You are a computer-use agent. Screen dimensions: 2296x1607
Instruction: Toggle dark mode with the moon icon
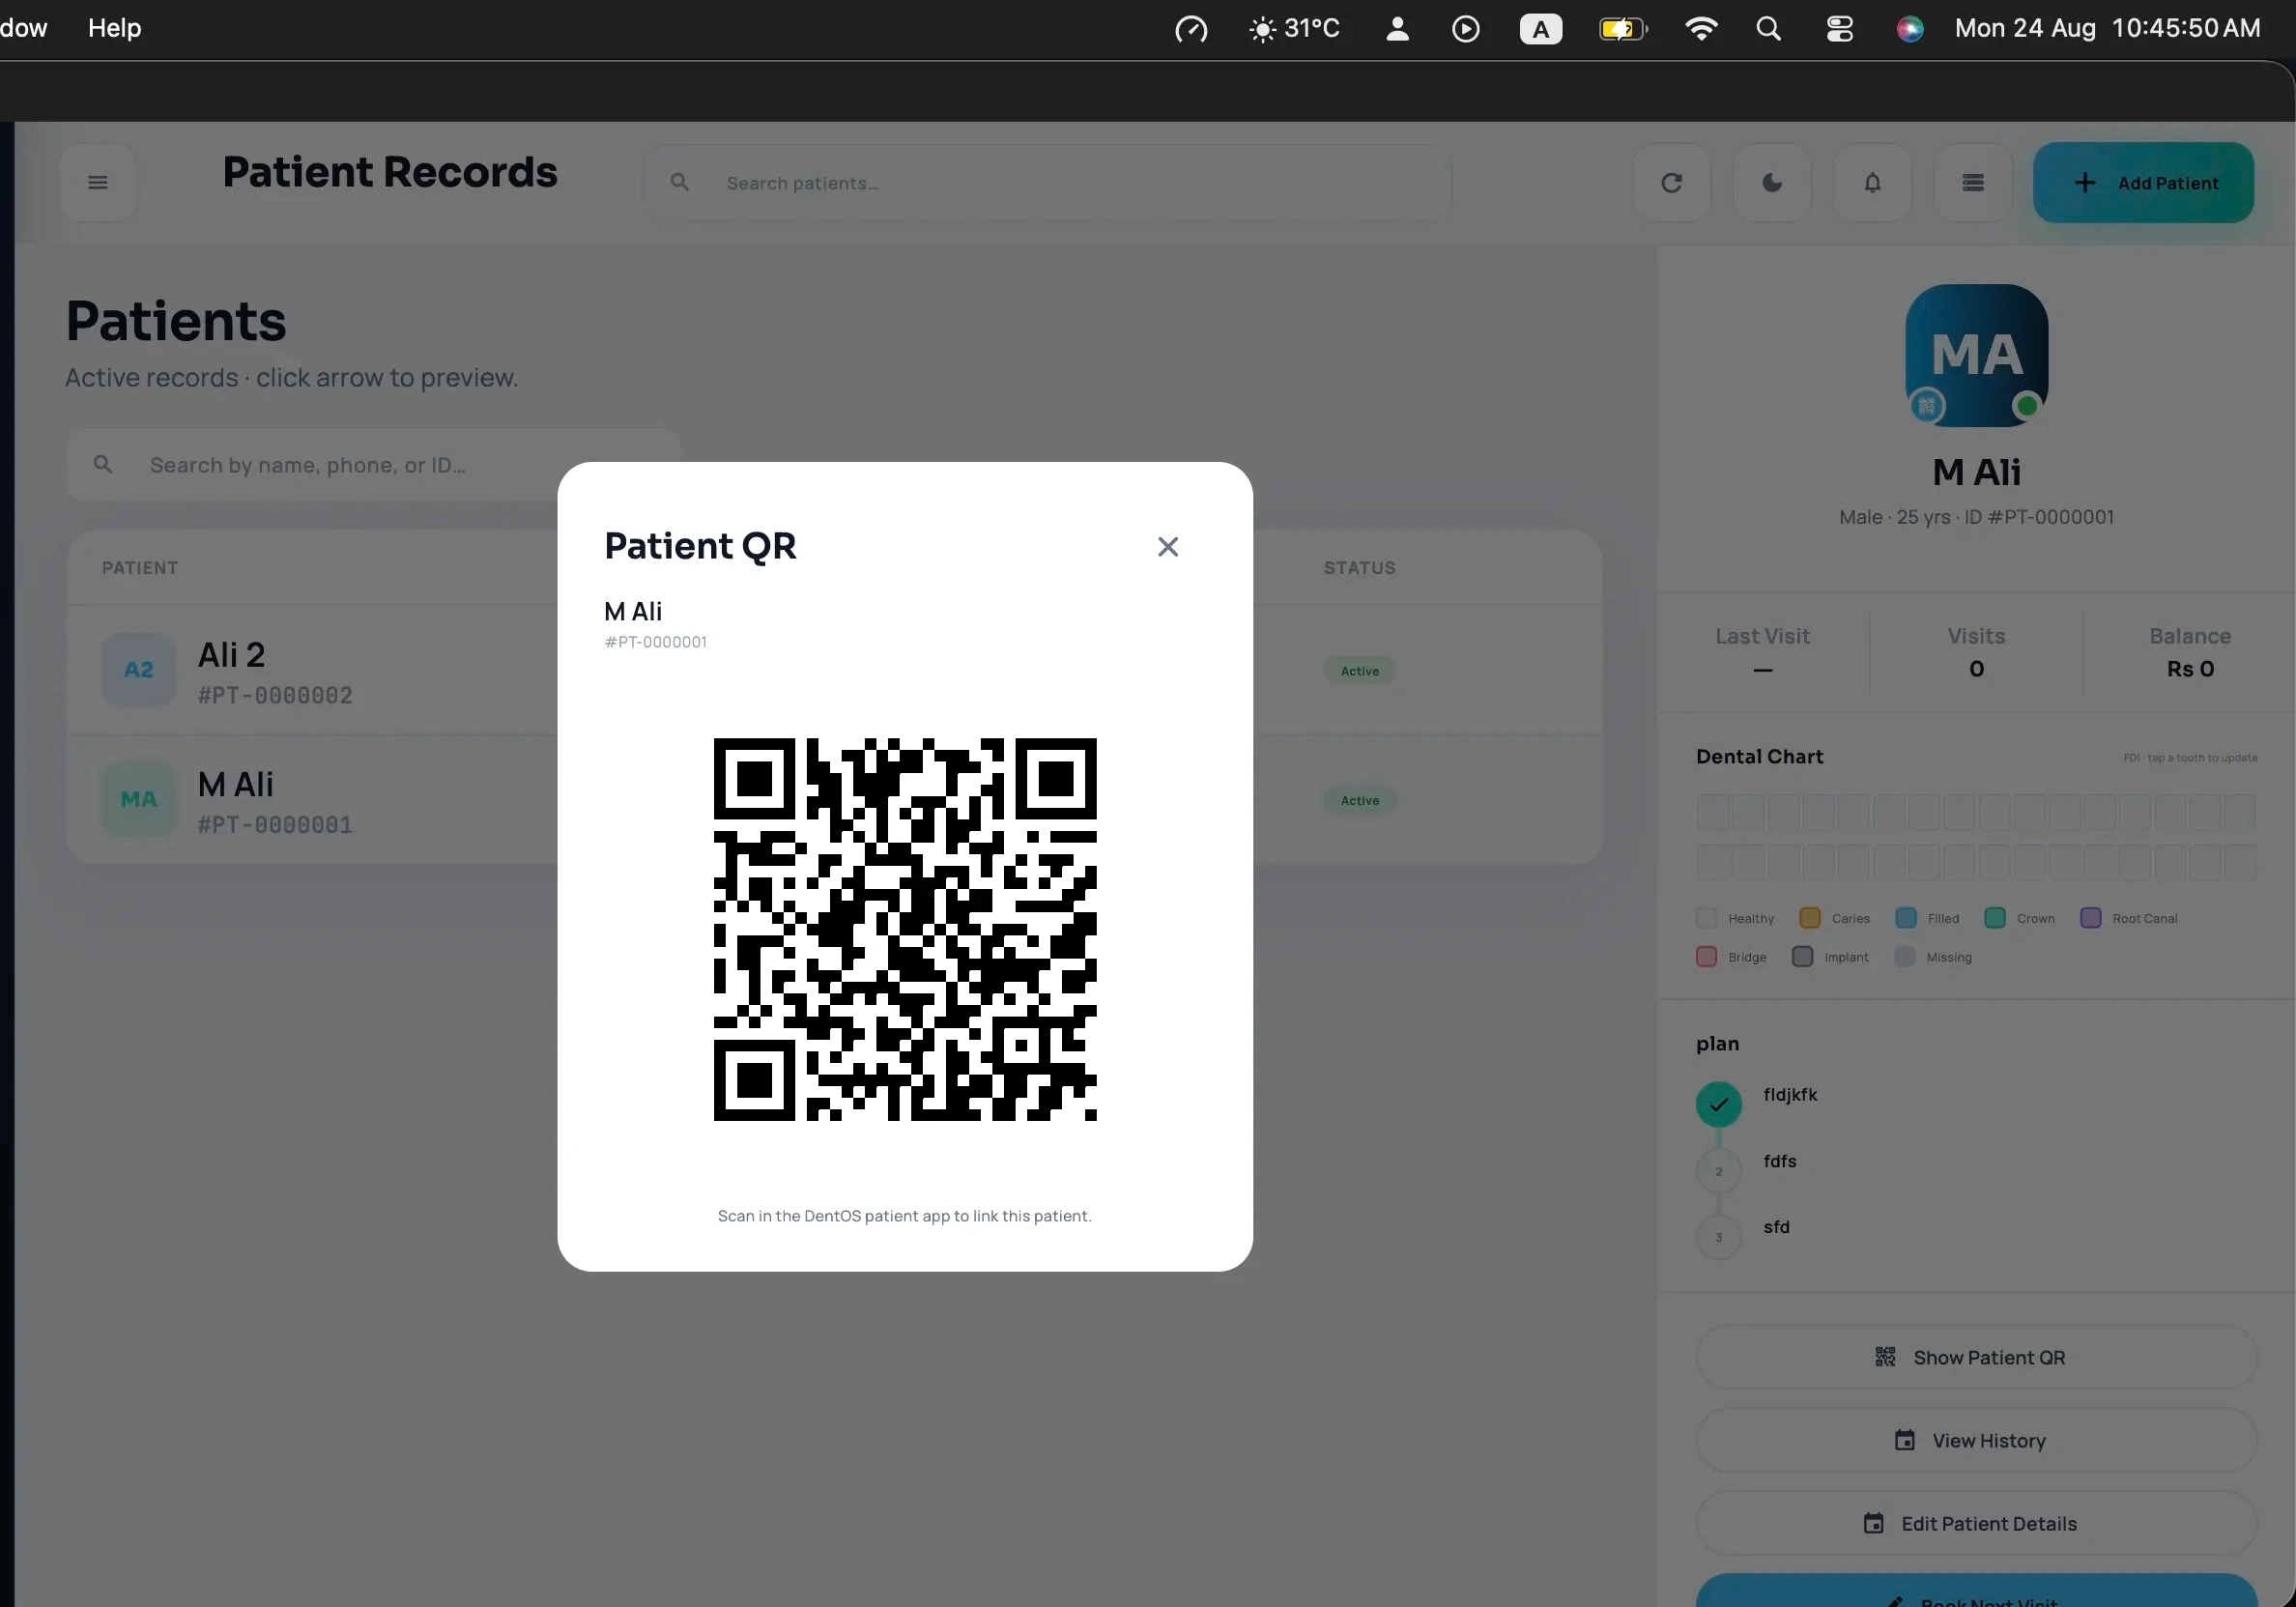point(1772,183)
